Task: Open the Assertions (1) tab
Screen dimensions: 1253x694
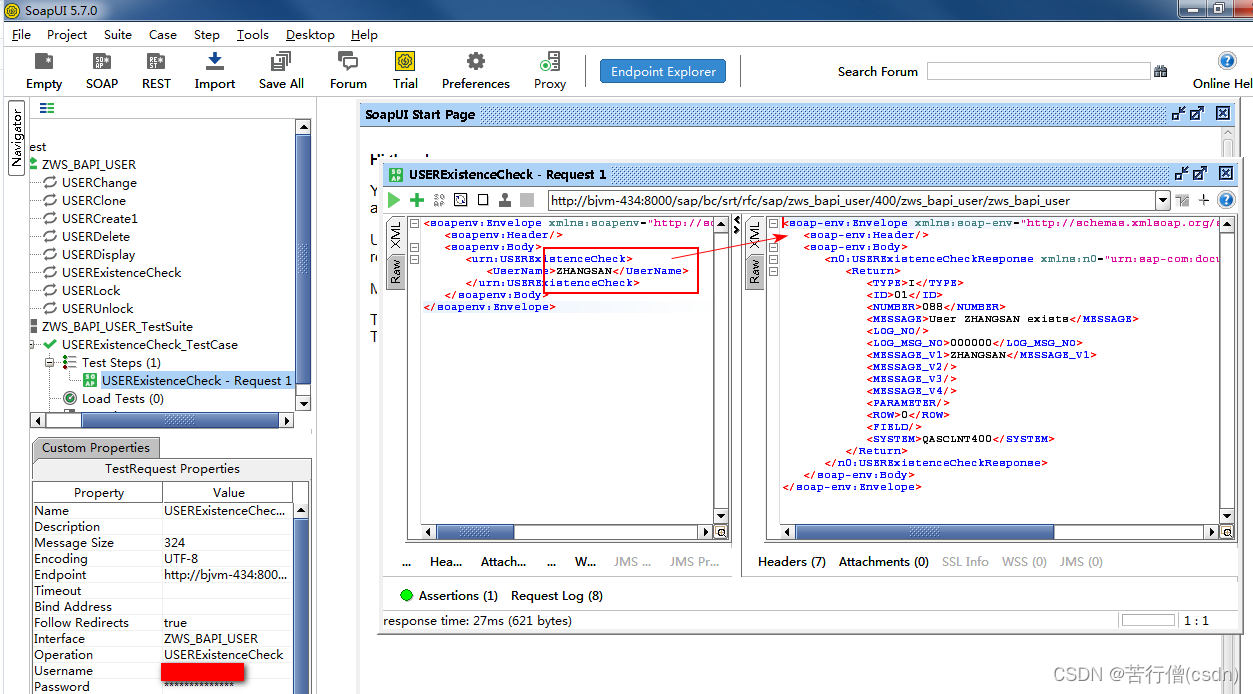Action: tap(448, 595)
